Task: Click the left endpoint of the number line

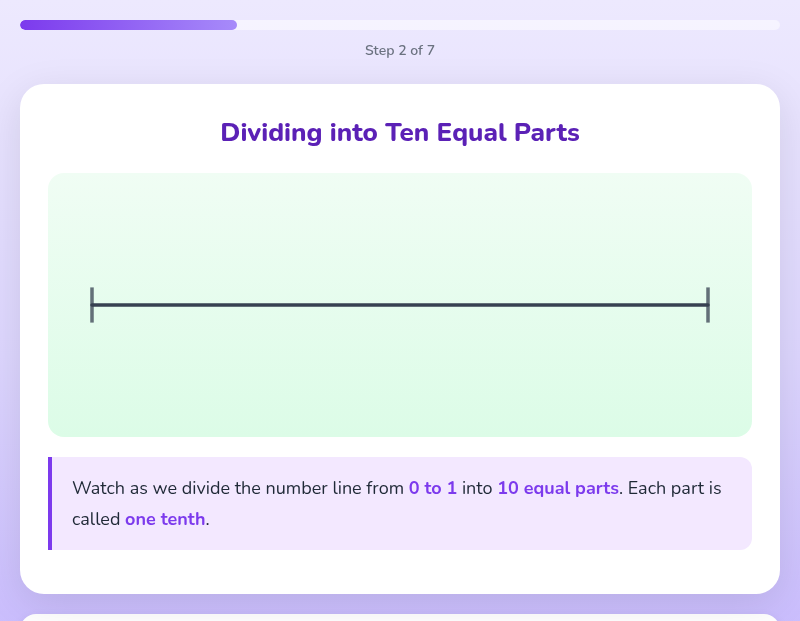Action: [x=92, y=305]
